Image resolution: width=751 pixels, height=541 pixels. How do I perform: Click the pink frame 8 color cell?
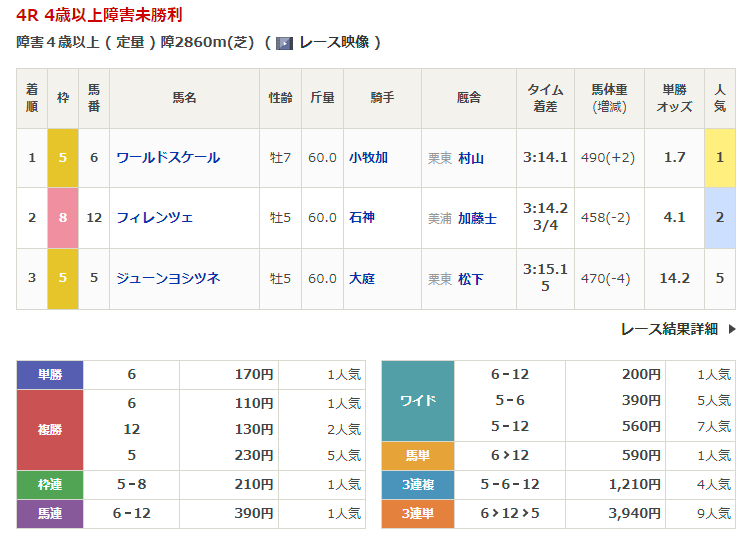(62, 217)
